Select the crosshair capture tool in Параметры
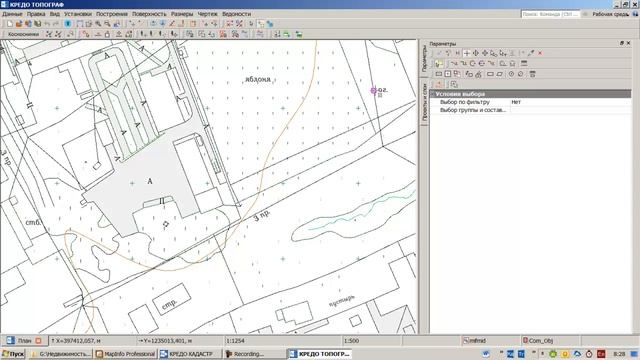Image resolution: width=640 pixels, height=360 pixels. pyautogui.click(x=467, y=53)
